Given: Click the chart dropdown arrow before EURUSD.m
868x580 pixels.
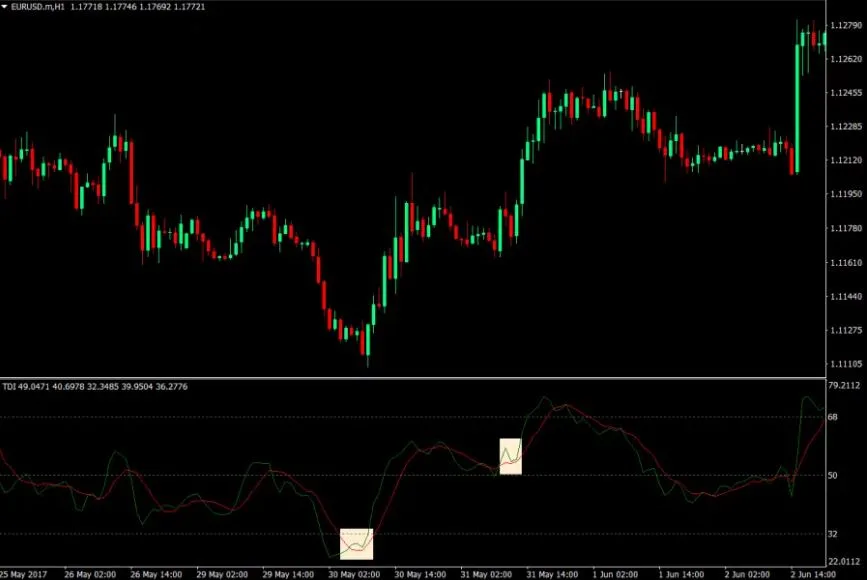Looking at the screenshot, I should click(6, 7).
